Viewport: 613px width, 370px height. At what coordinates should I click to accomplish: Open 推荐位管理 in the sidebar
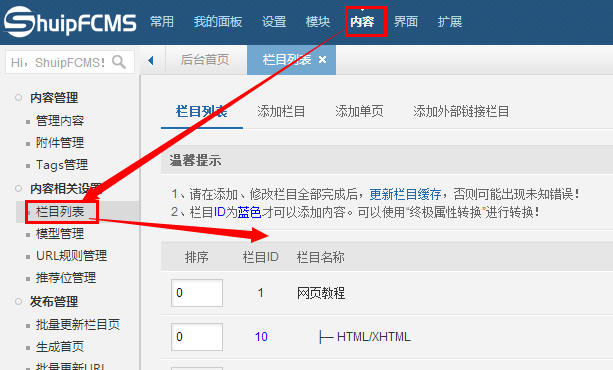click(x=66, y=278)
